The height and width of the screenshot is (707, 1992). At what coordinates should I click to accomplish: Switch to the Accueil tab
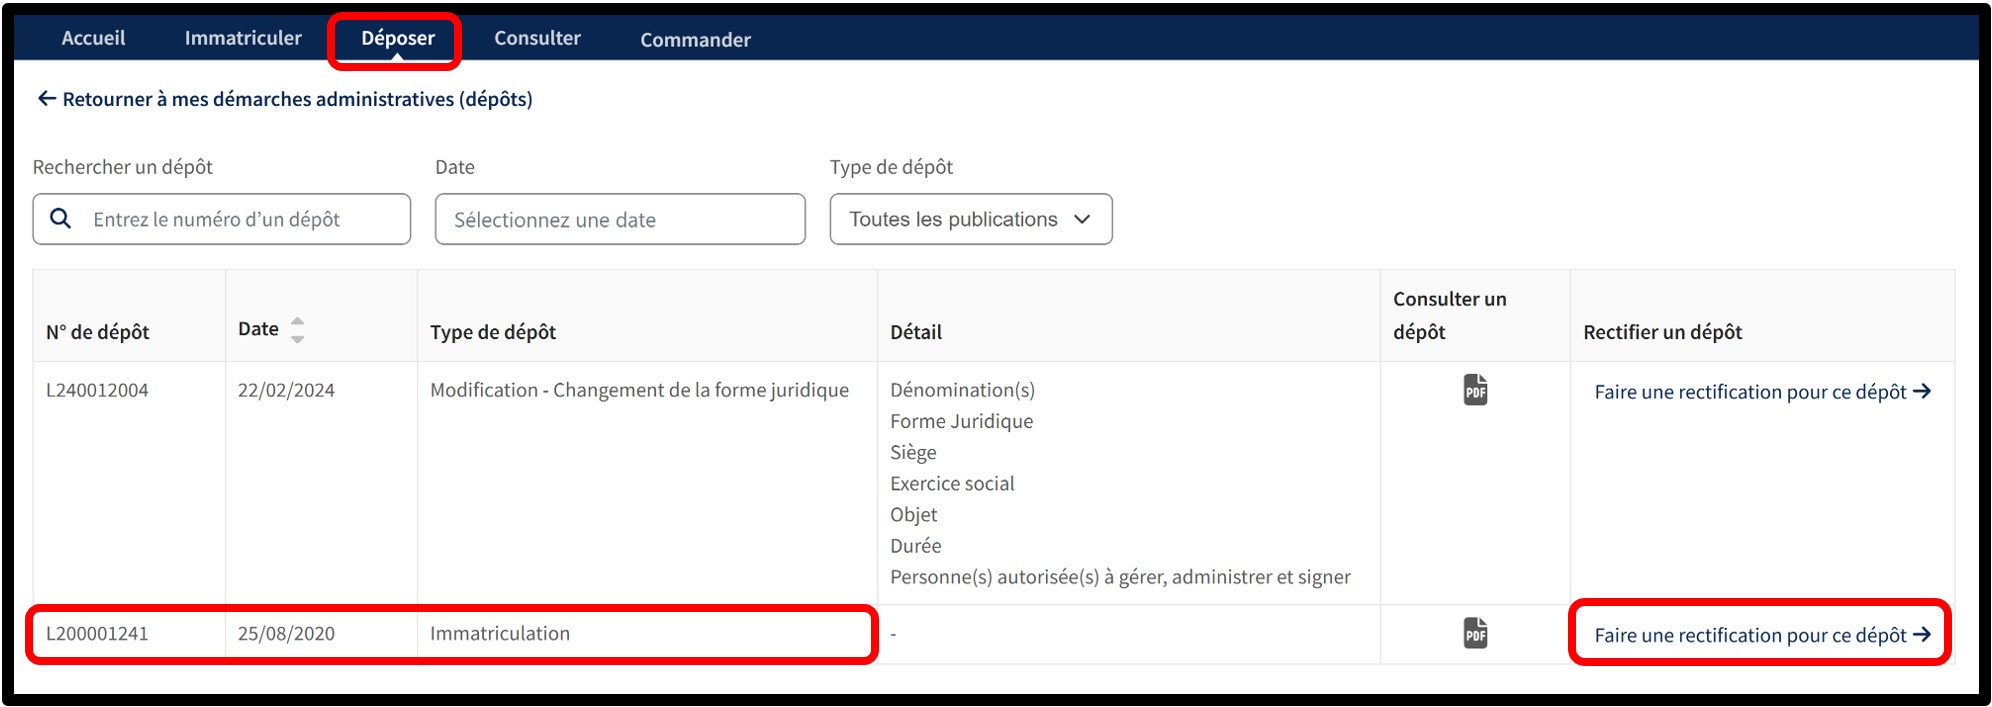[93, 38]
